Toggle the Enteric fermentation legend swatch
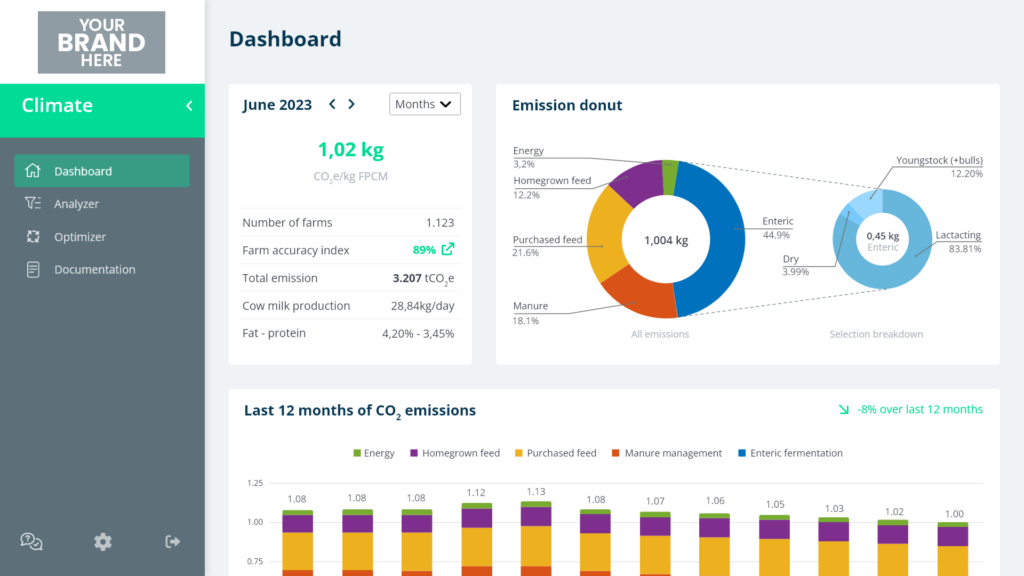Screen dimensions: 1024x576 click(741, 453)
